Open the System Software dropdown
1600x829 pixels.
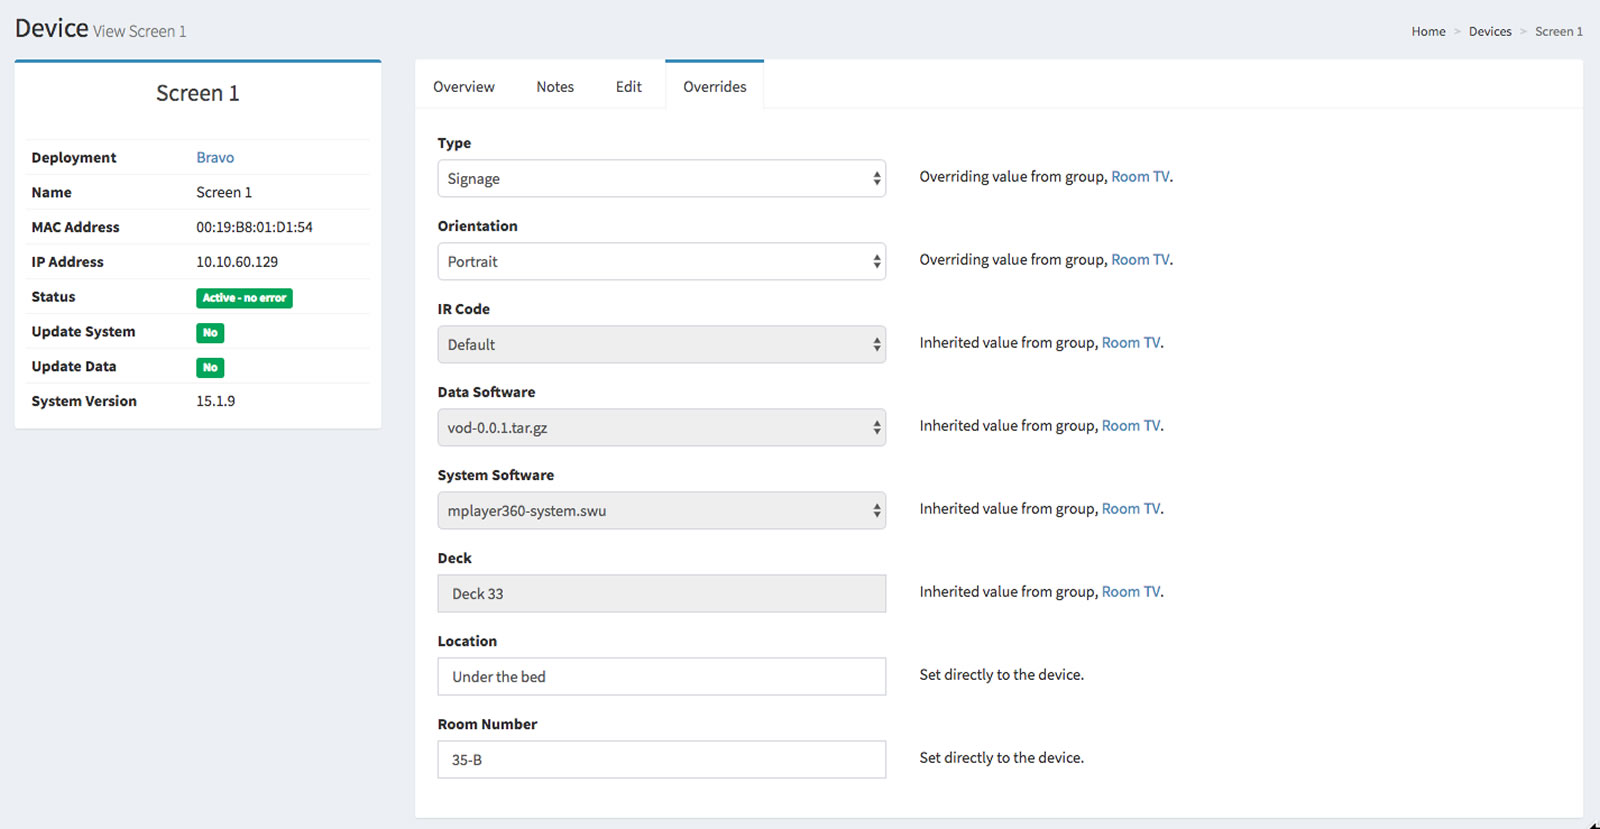[661, 511]
